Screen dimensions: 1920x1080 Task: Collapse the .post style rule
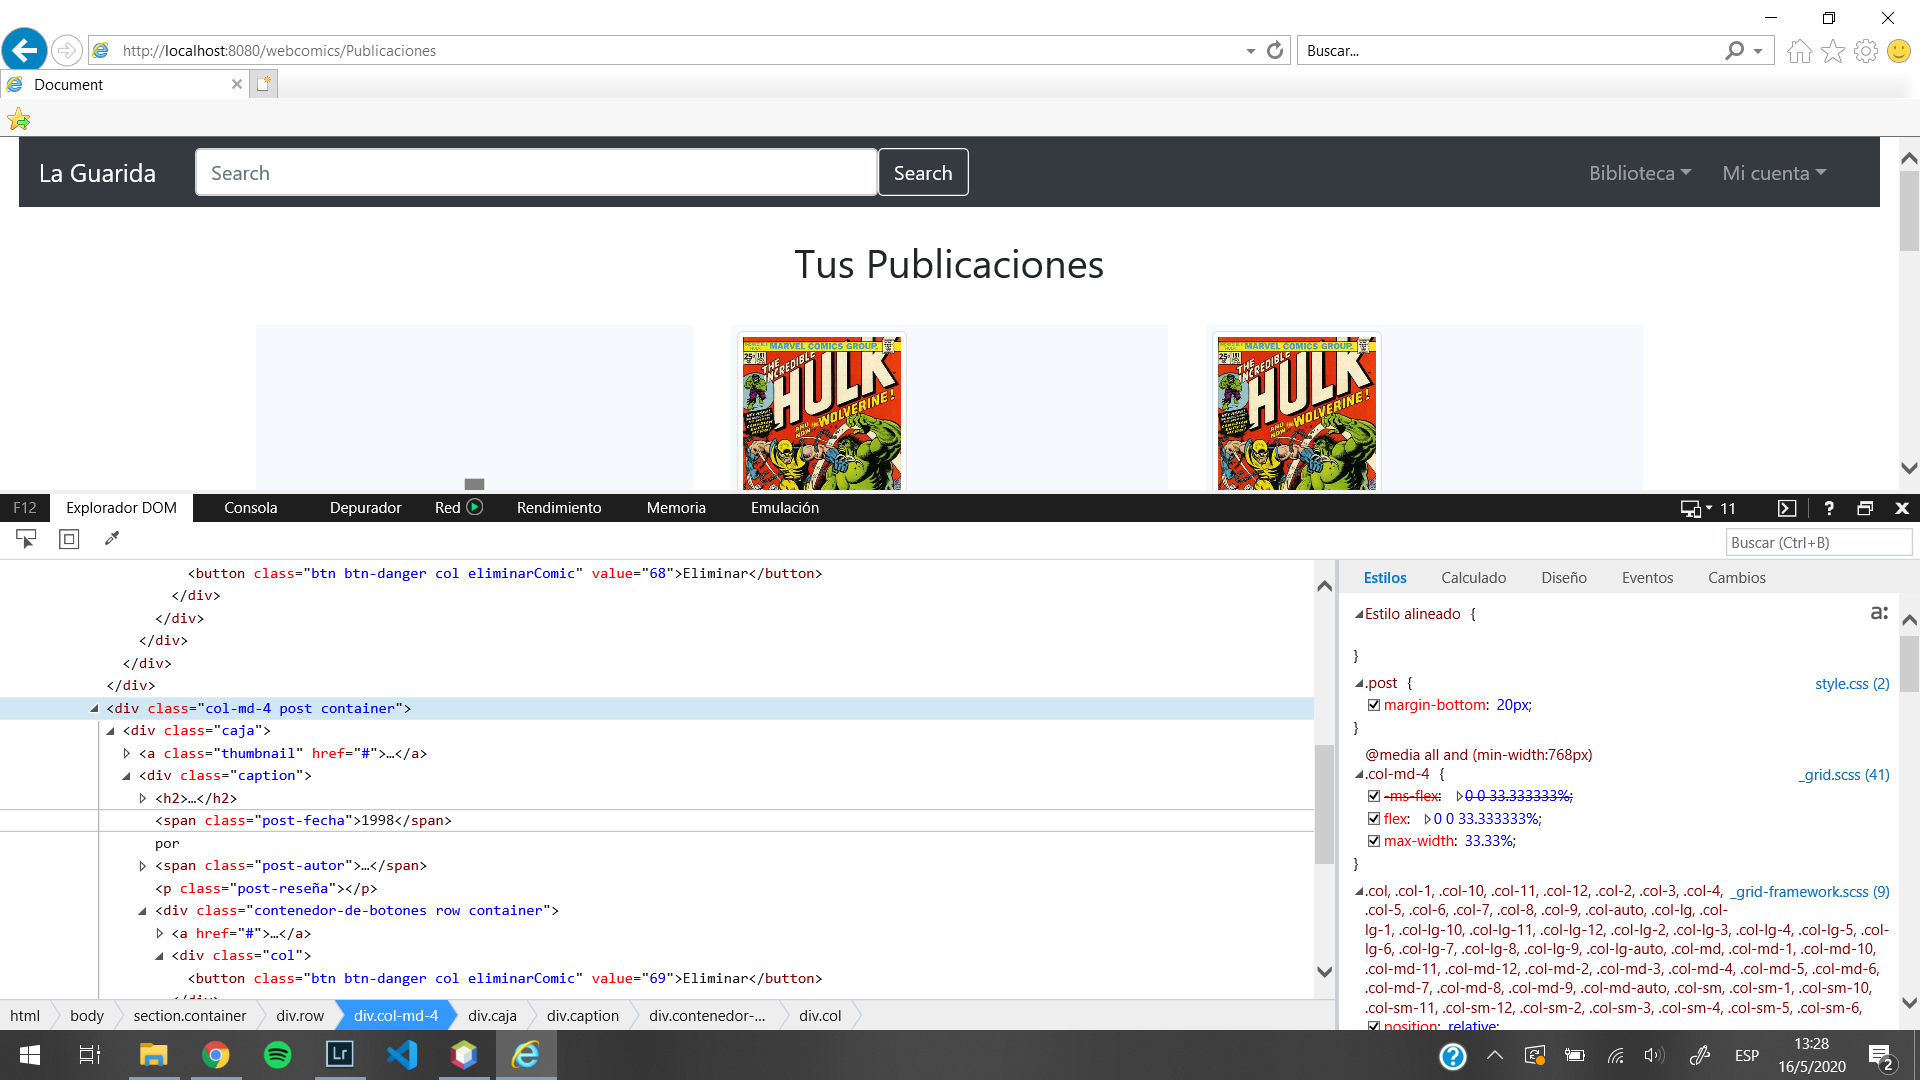click(1359, 683)
